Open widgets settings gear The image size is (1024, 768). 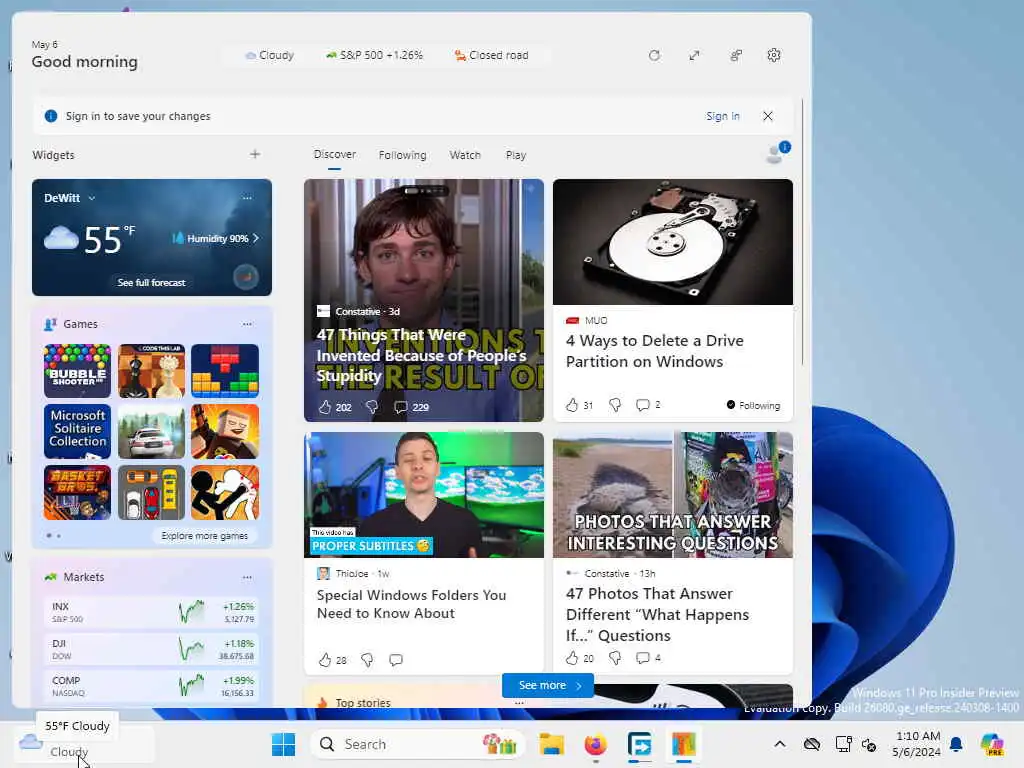[774, 56]
